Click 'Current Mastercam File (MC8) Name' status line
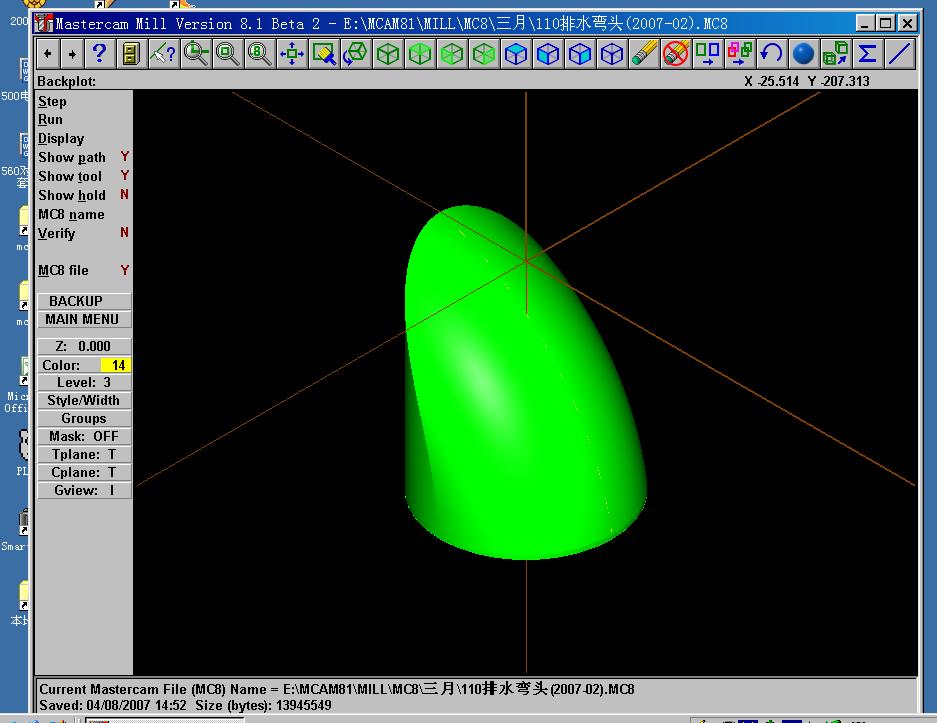This screenshot has height=723, width=937. [336, 689]
